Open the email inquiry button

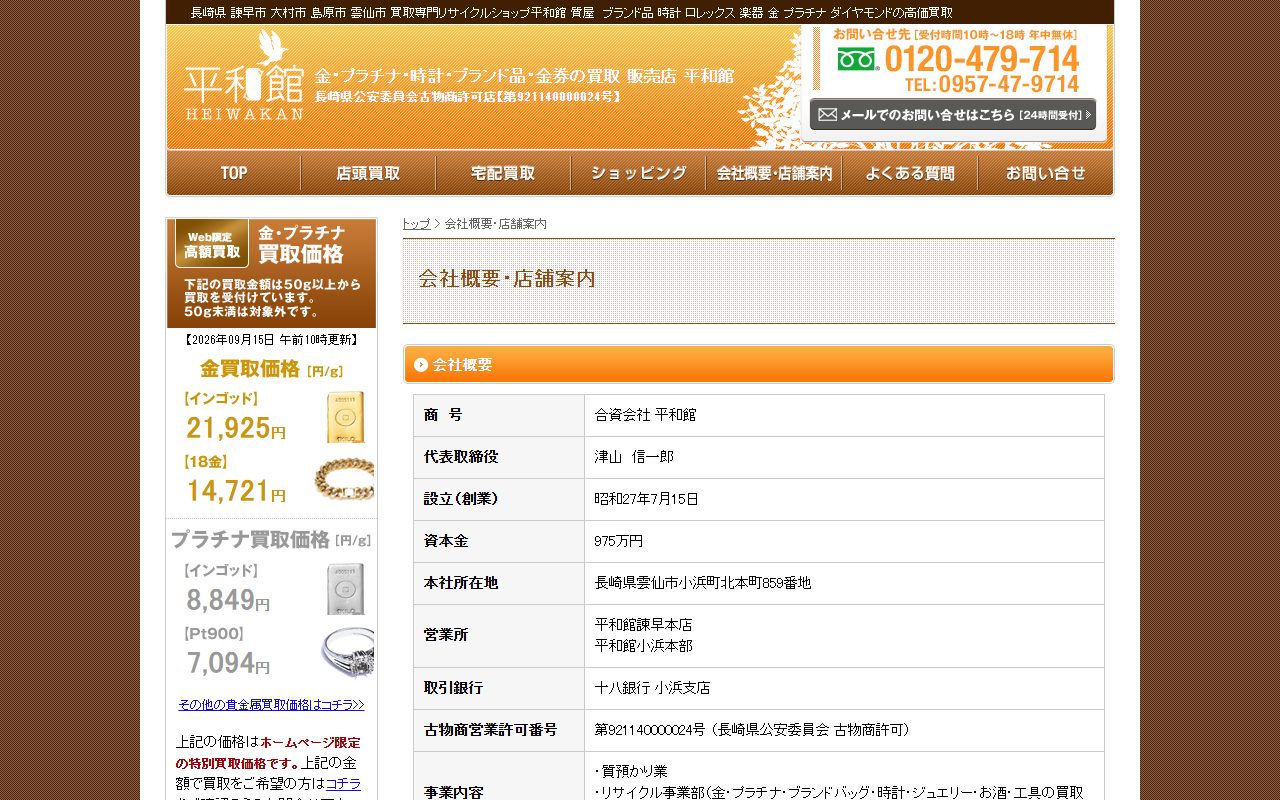[x=953, y=114]
